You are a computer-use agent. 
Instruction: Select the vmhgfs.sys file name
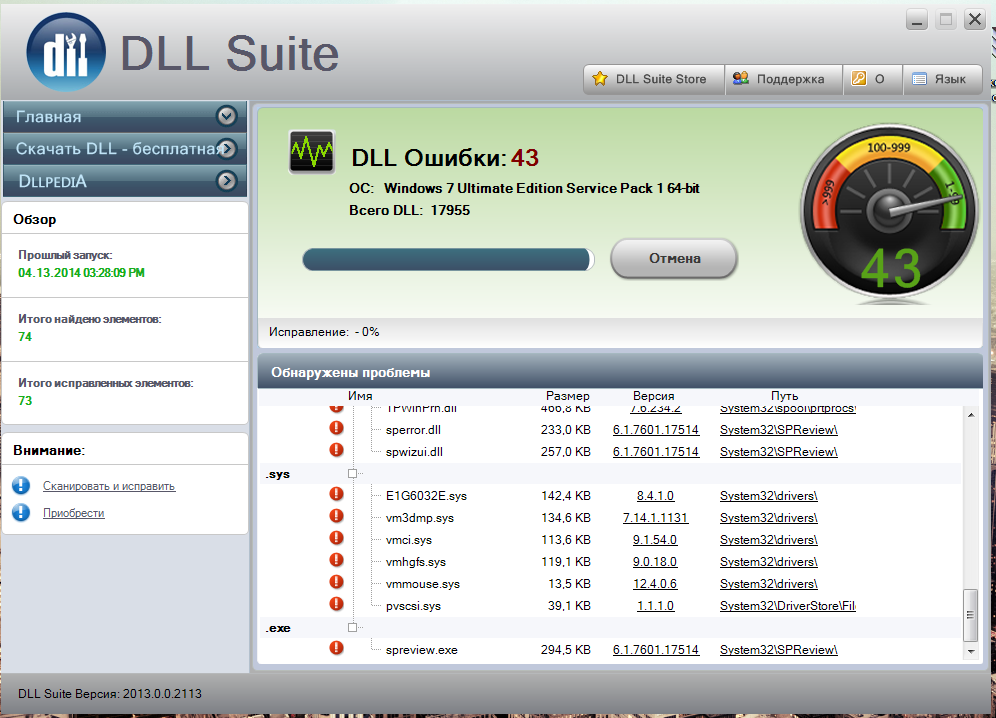pos(415,562)
